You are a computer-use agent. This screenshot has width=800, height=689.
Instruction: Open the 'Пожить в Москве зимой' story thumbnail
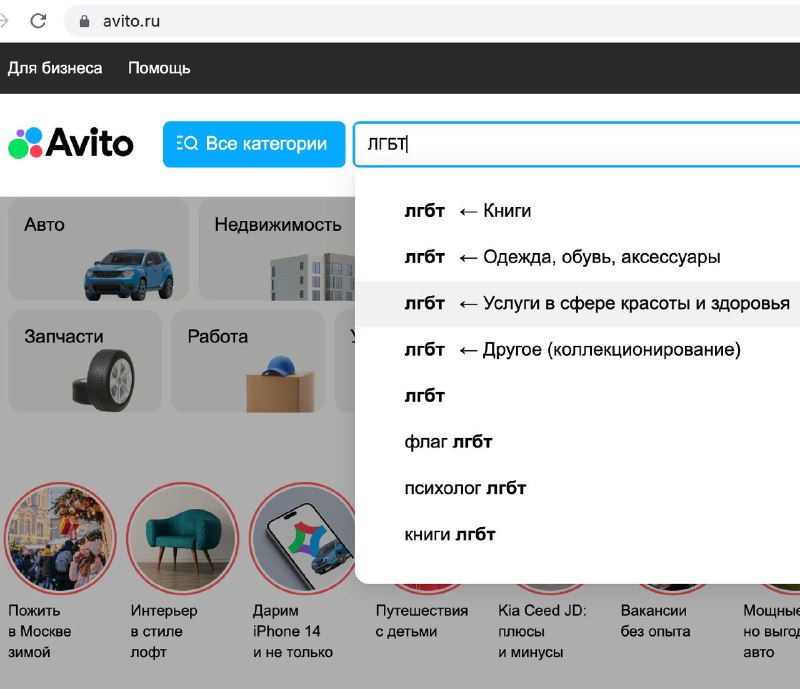click(60, 538)
